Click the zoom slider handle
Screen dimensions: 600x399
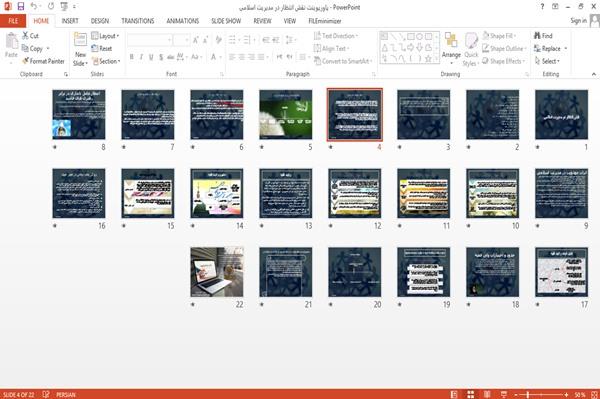[x=528, y=394]
